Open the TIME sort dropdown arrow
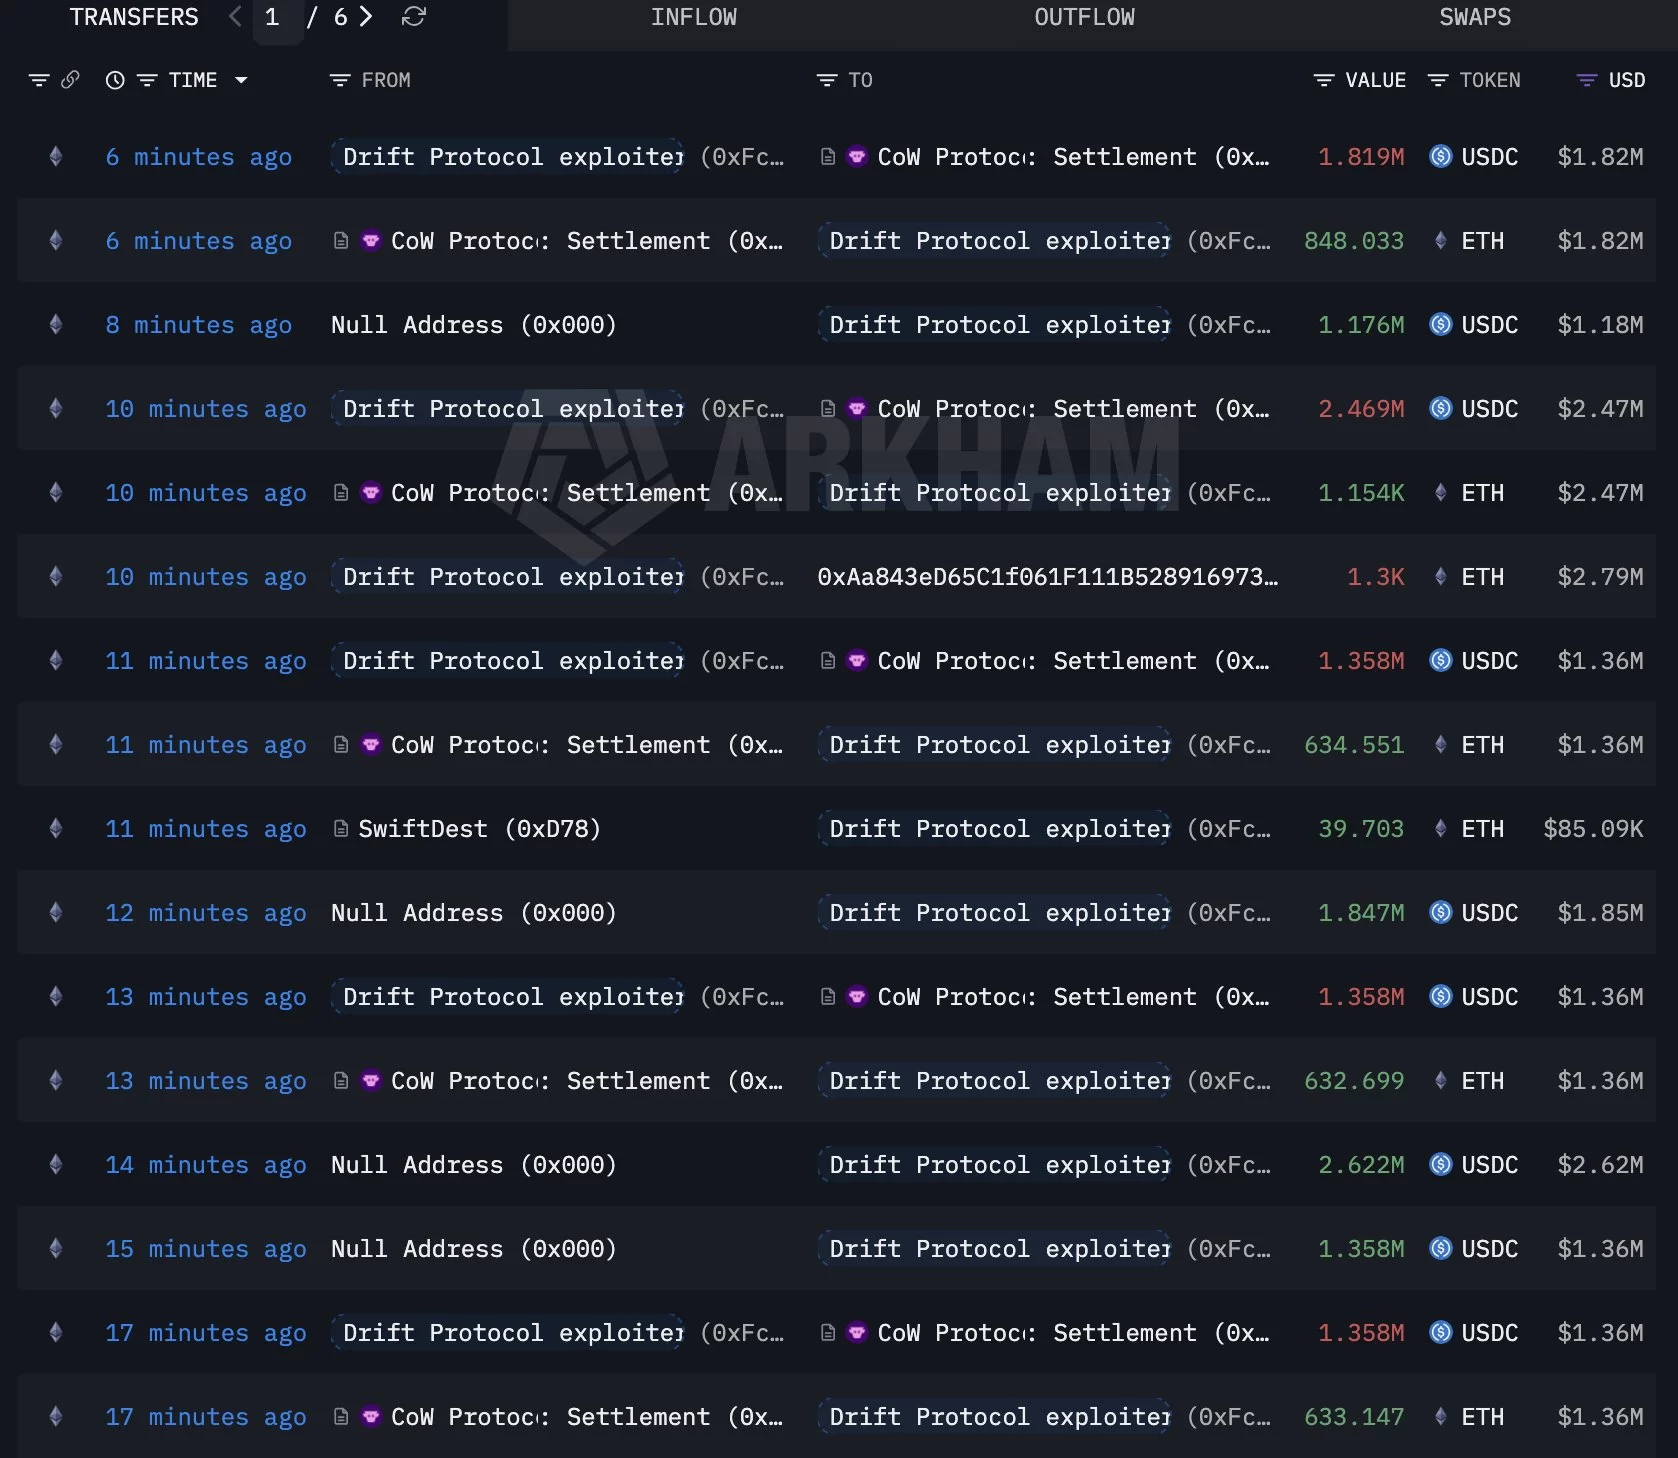Screen dimensions: 1678x1458 241,80
